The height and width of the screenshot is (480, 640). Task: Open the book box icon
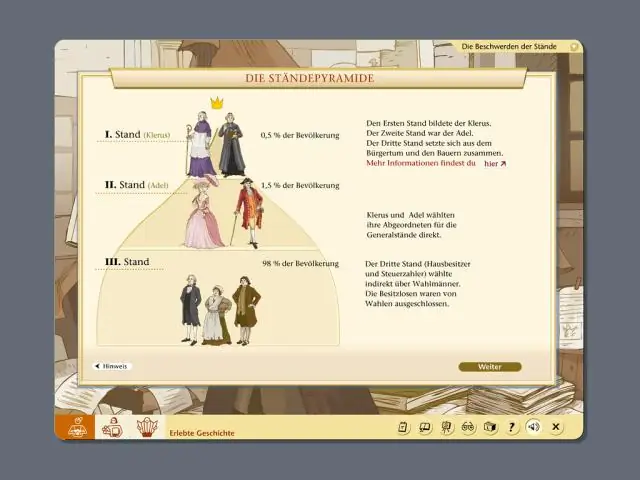tap(490, 427)
